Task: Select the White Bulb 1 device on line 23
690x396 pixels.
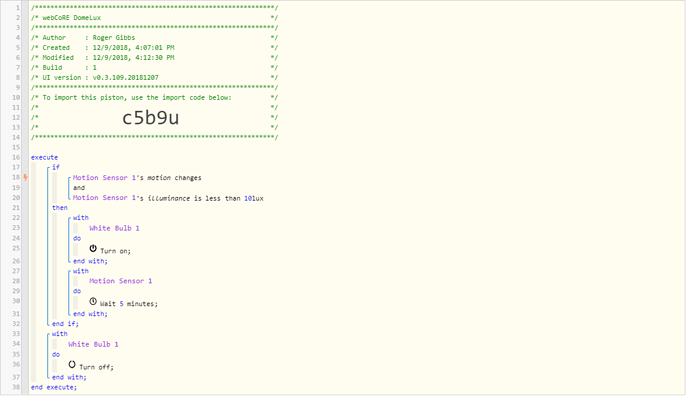Action: point(114,228)
